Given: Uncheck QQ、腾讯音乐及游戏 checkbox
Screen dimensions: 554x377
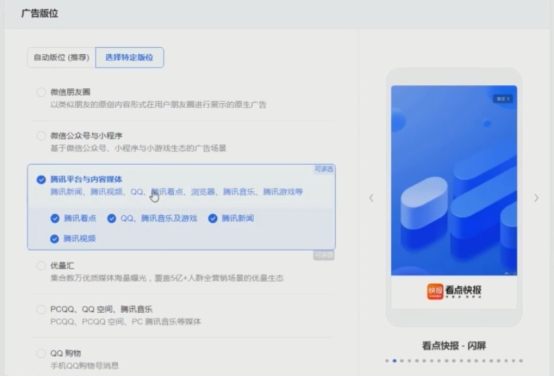Looking at the screenshot, I should point(112,219).
